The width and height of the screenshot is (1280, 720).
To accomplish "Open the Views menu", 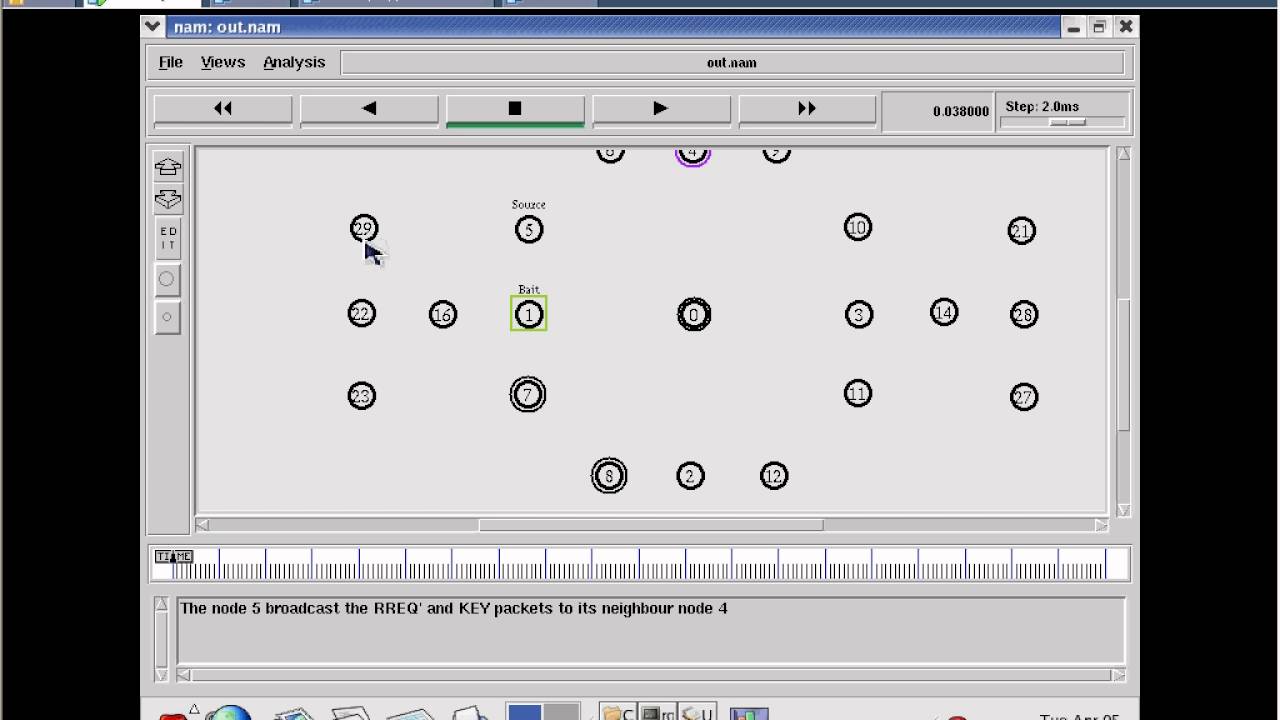I will point(223,62).
